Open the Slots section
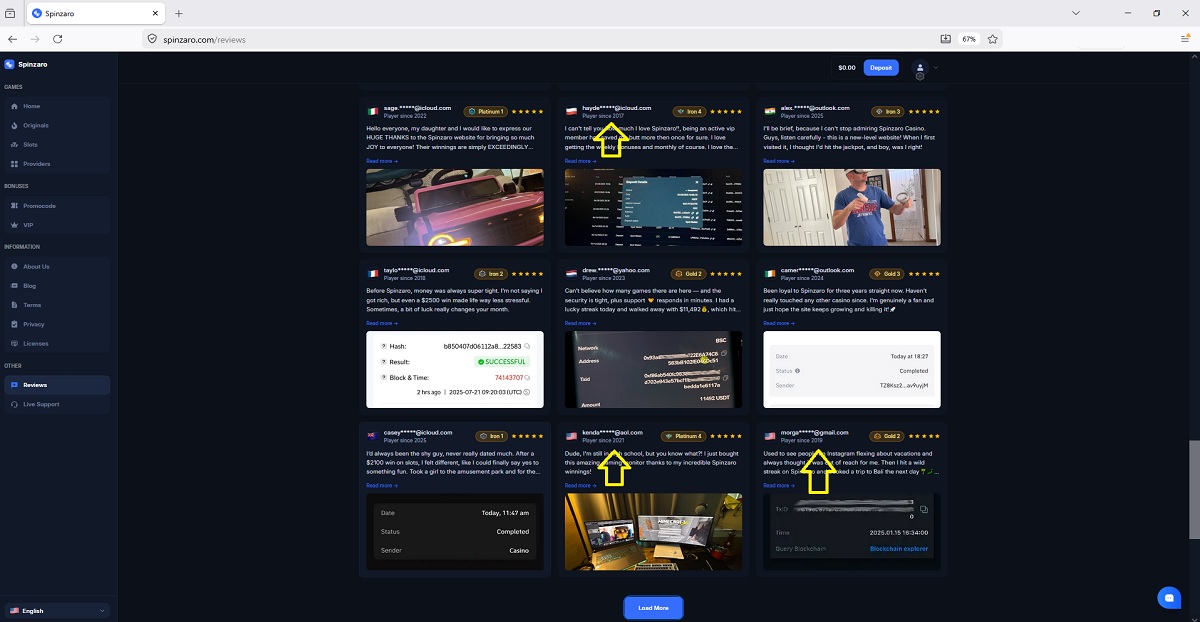The width and height of the screenshot is (1200, 622). click(30, 145)
